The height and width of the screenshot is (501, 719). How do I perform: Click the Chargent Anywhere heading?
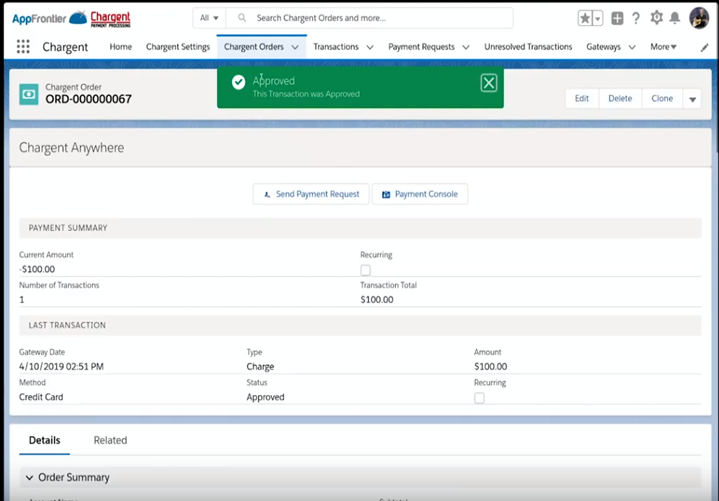(x=72, y=148)
